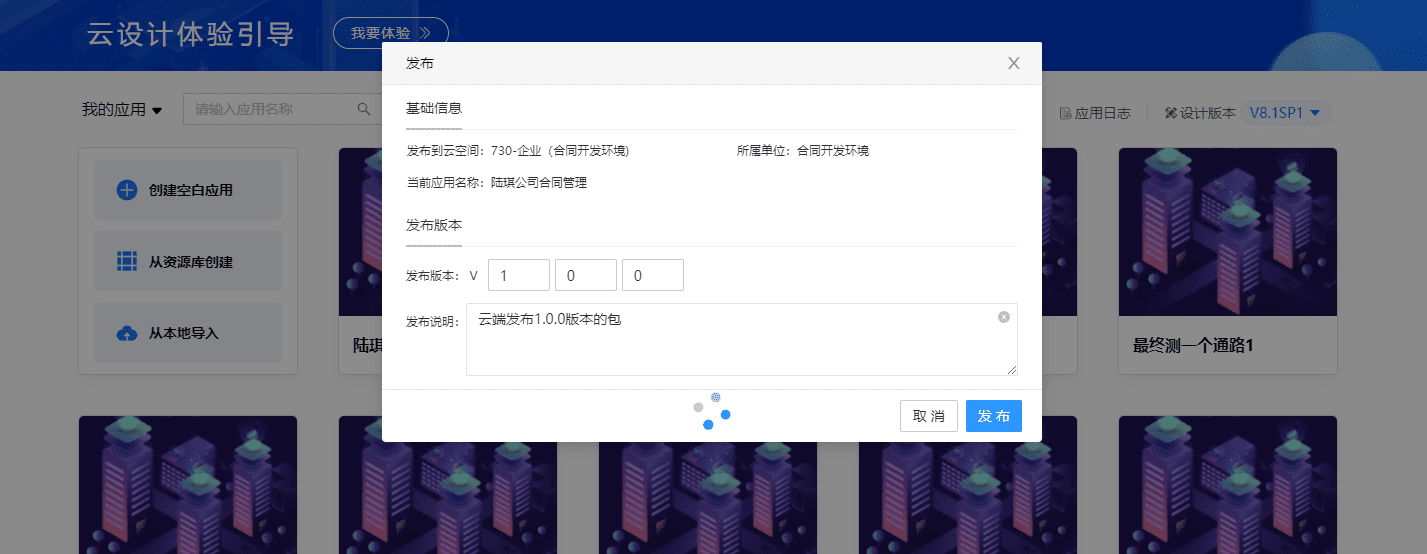Image resolution: width=1427 pixels, height=554 pixels.
Task: Edit the last version number field
Action: pos(653,275)
